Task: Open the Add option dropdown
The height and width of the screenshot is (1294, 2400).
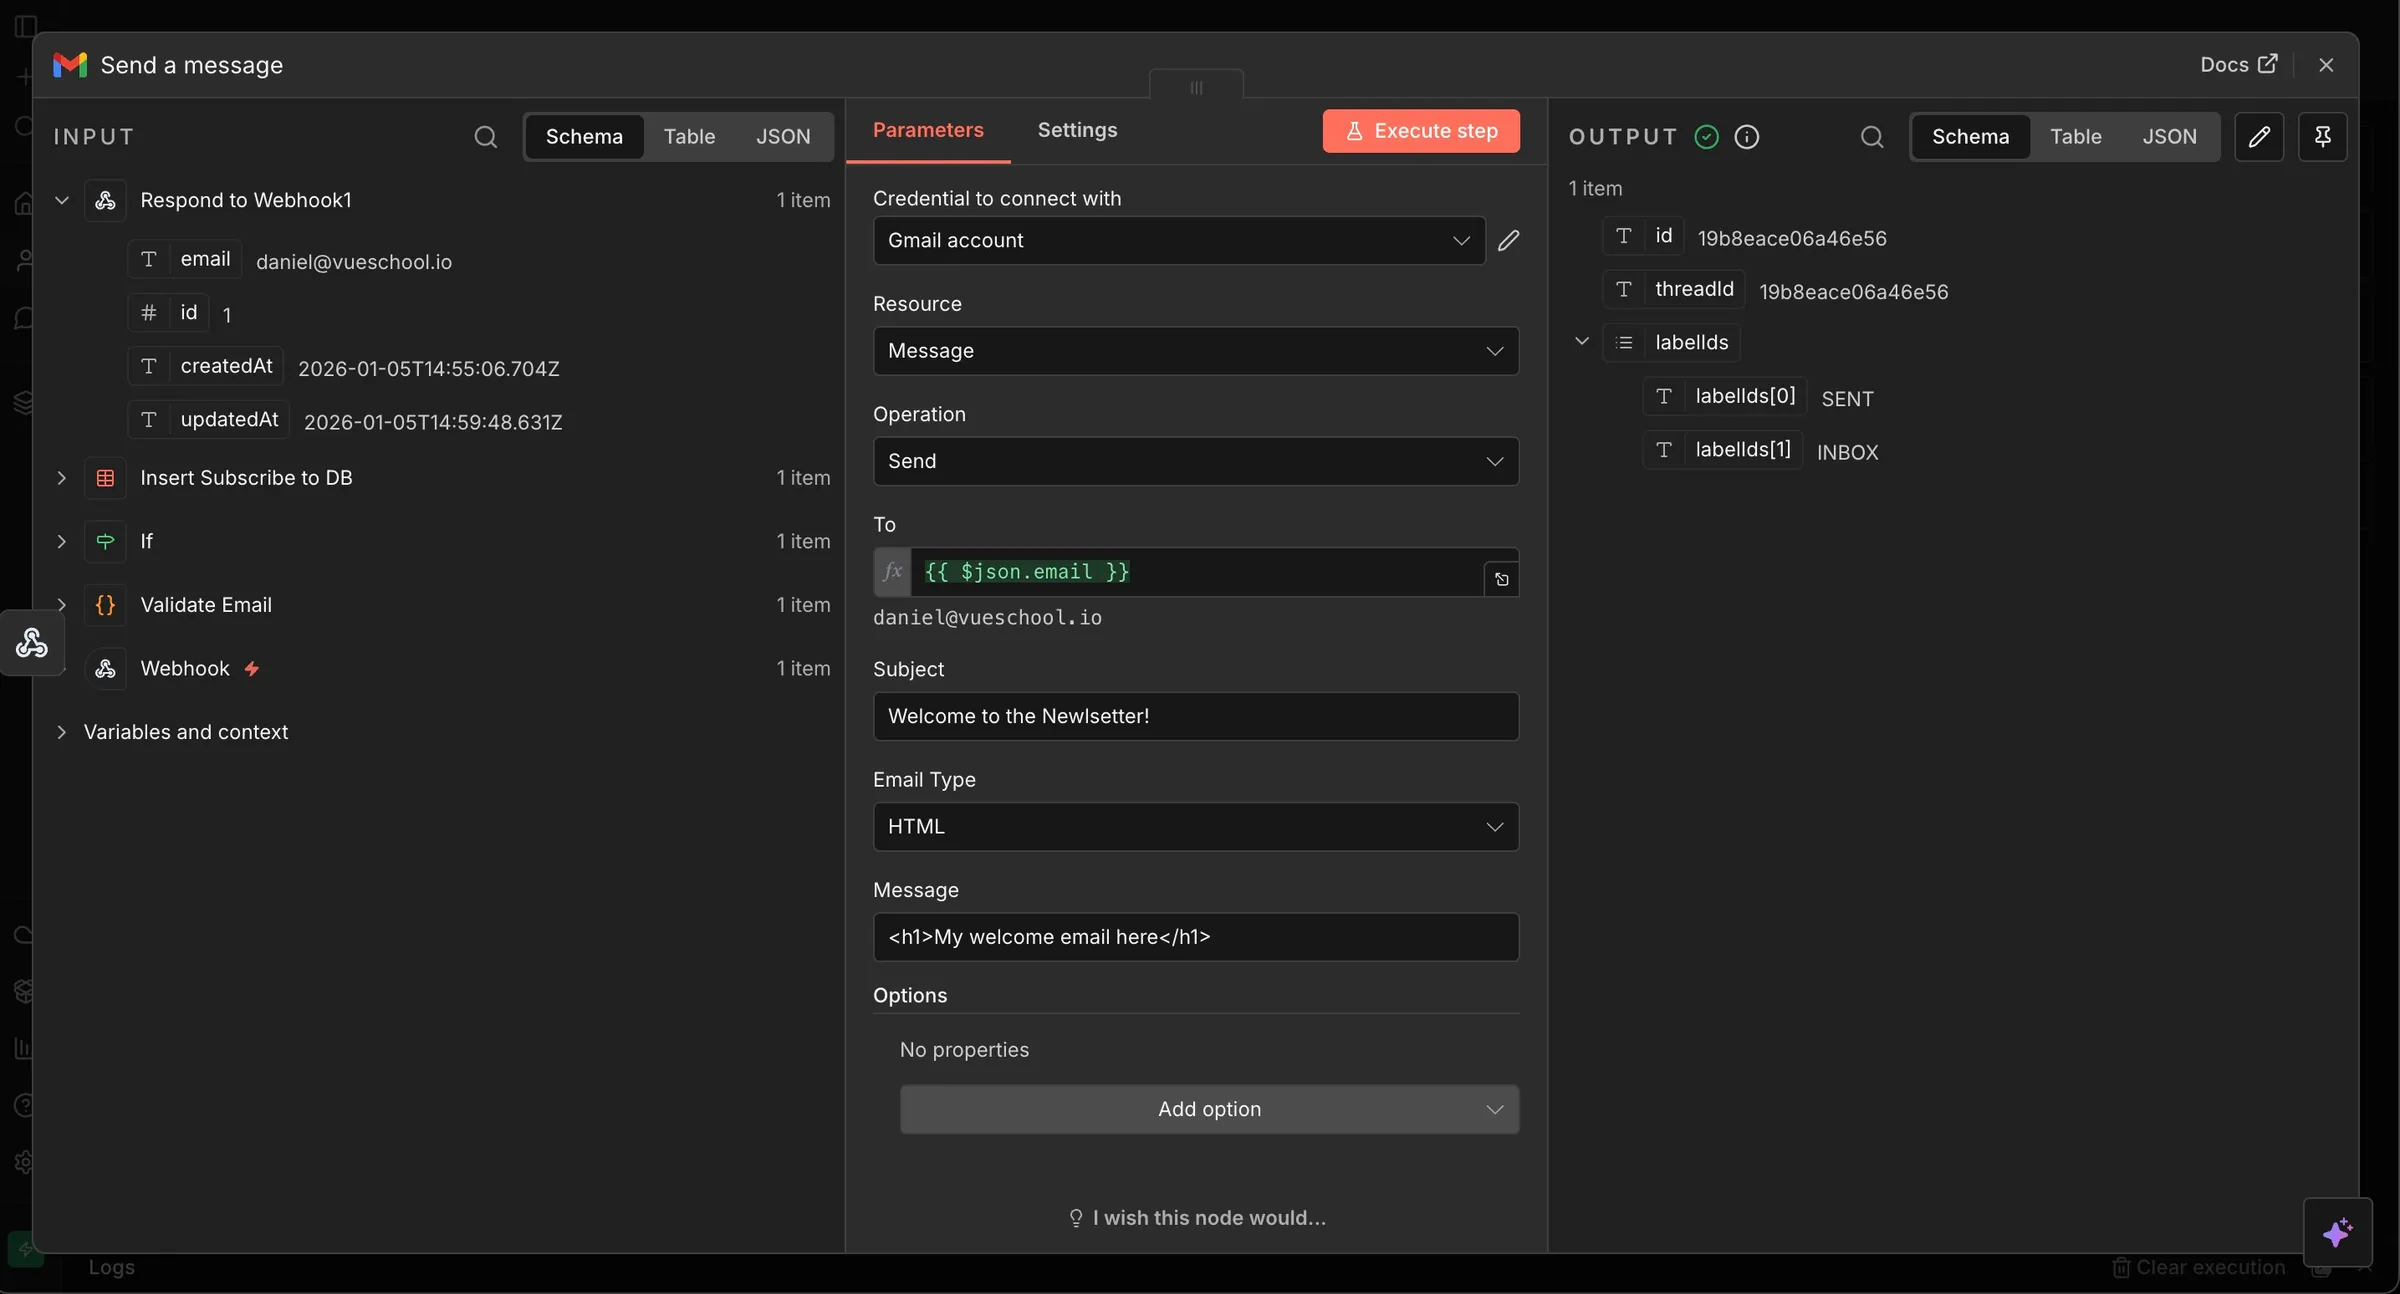Action: 1209,1109
